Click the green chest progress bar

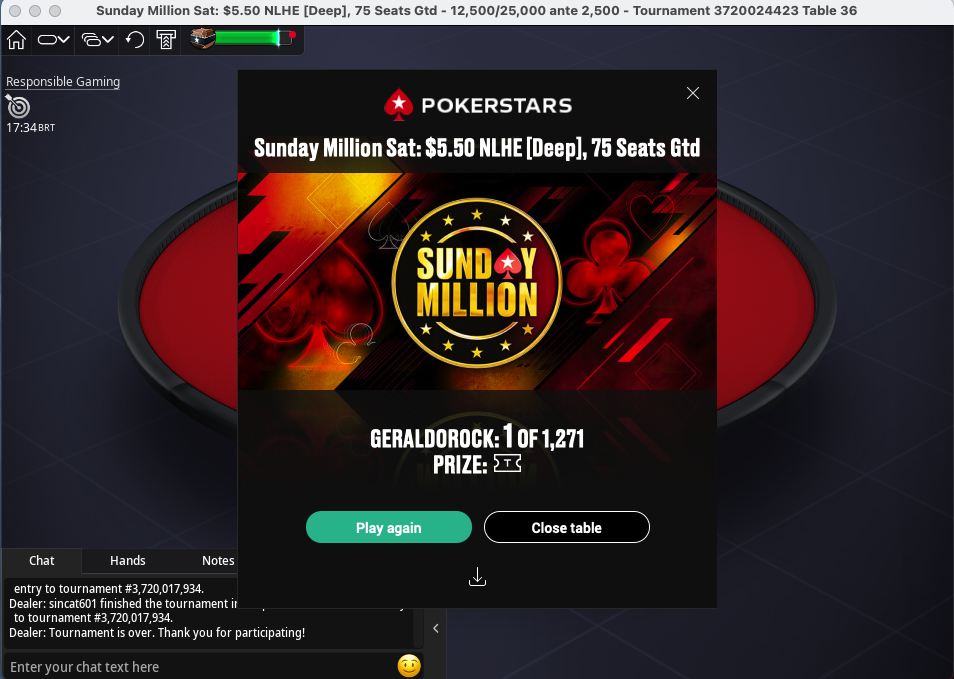point(248,38)
